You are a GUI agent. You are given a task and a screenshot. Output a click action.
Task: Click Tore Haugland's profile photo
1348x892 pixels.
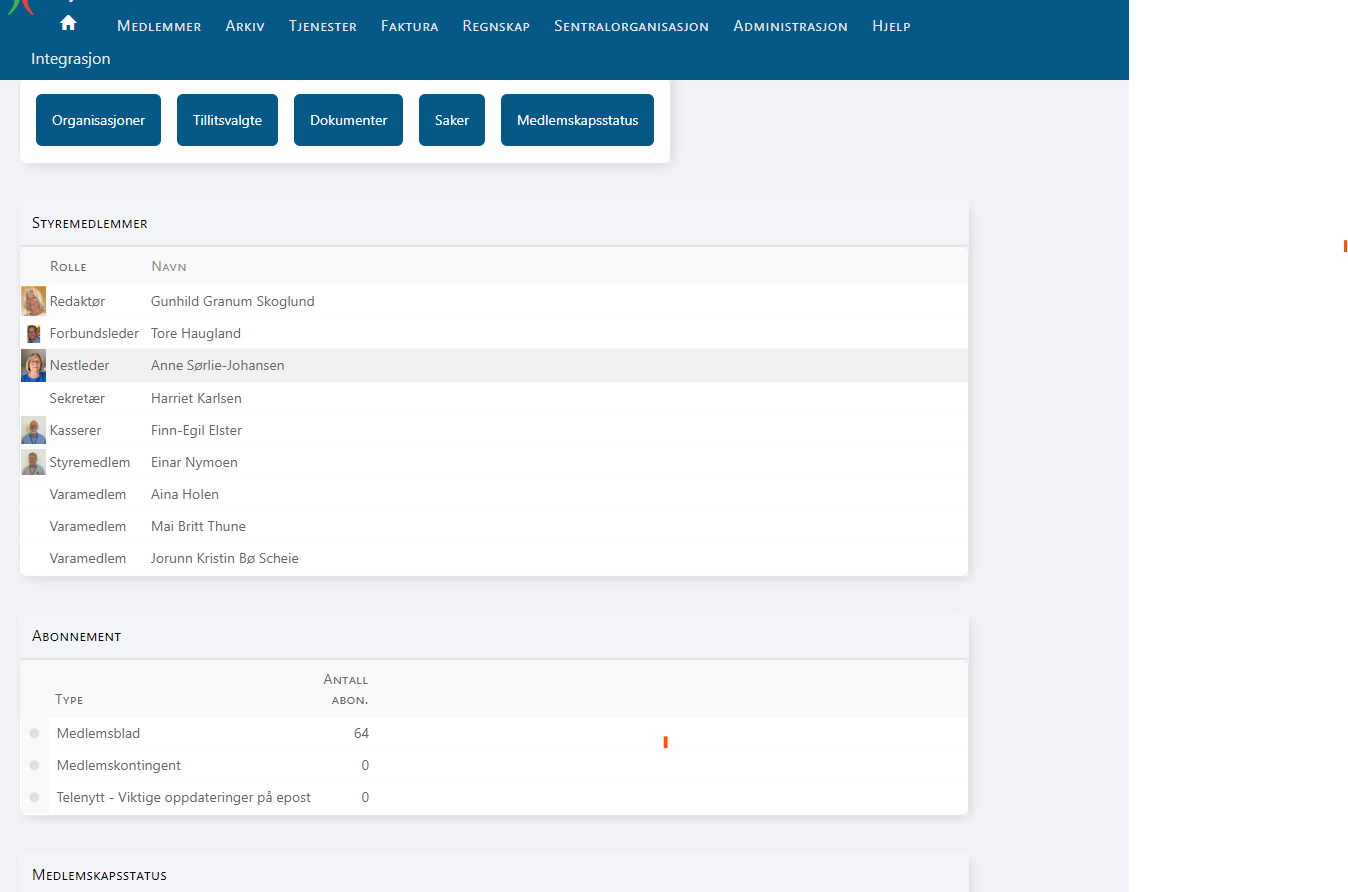coord(33,334)
